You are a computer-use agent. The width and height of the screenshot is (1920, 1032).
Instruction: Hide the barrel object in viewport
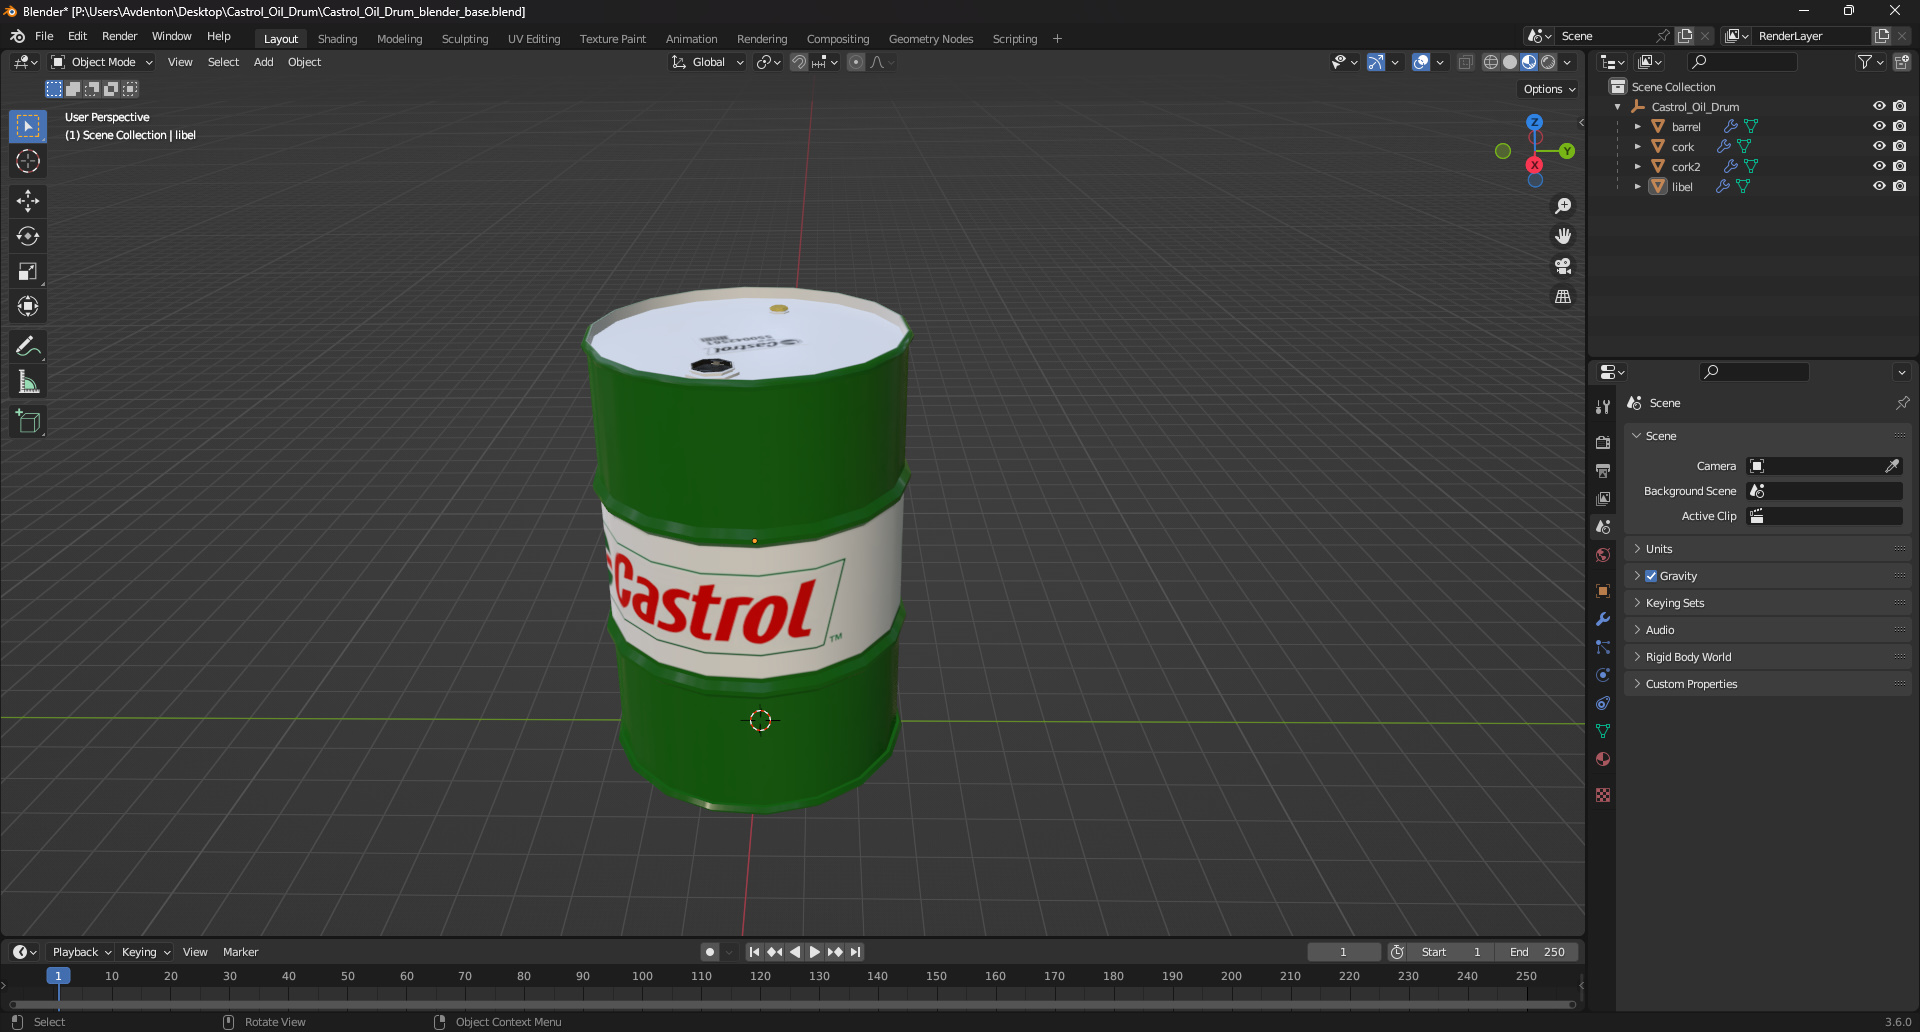pyautogui.click(x=1879, y=126)
